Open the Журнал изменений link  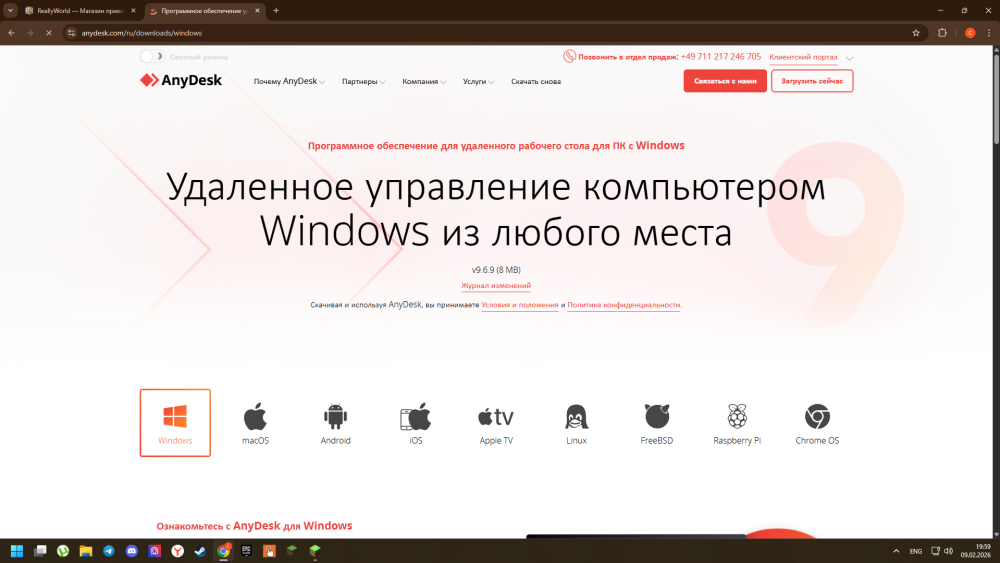[x=496, y=286]
